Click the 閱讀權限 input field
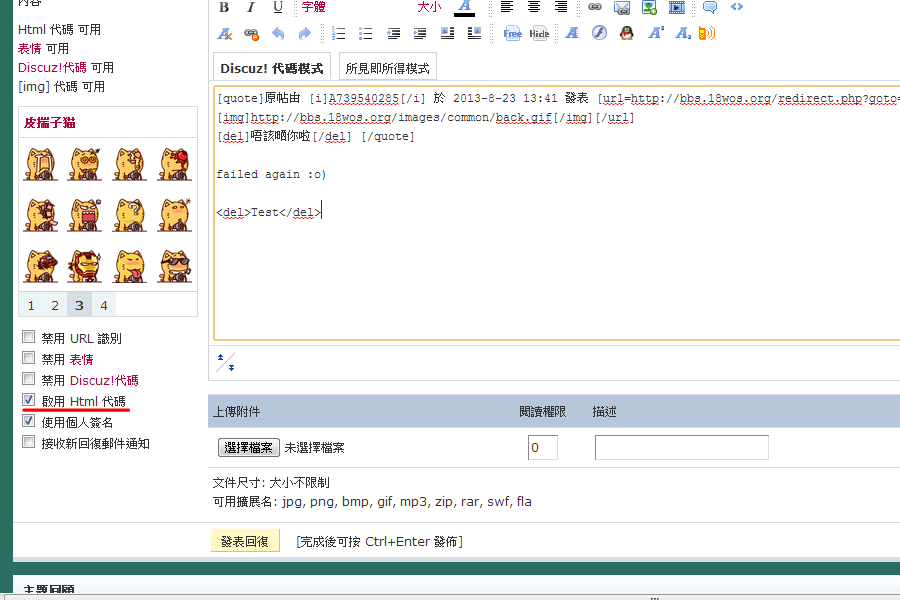The width and height of the screenshot is (900, 600). click(x=542, y=448)
